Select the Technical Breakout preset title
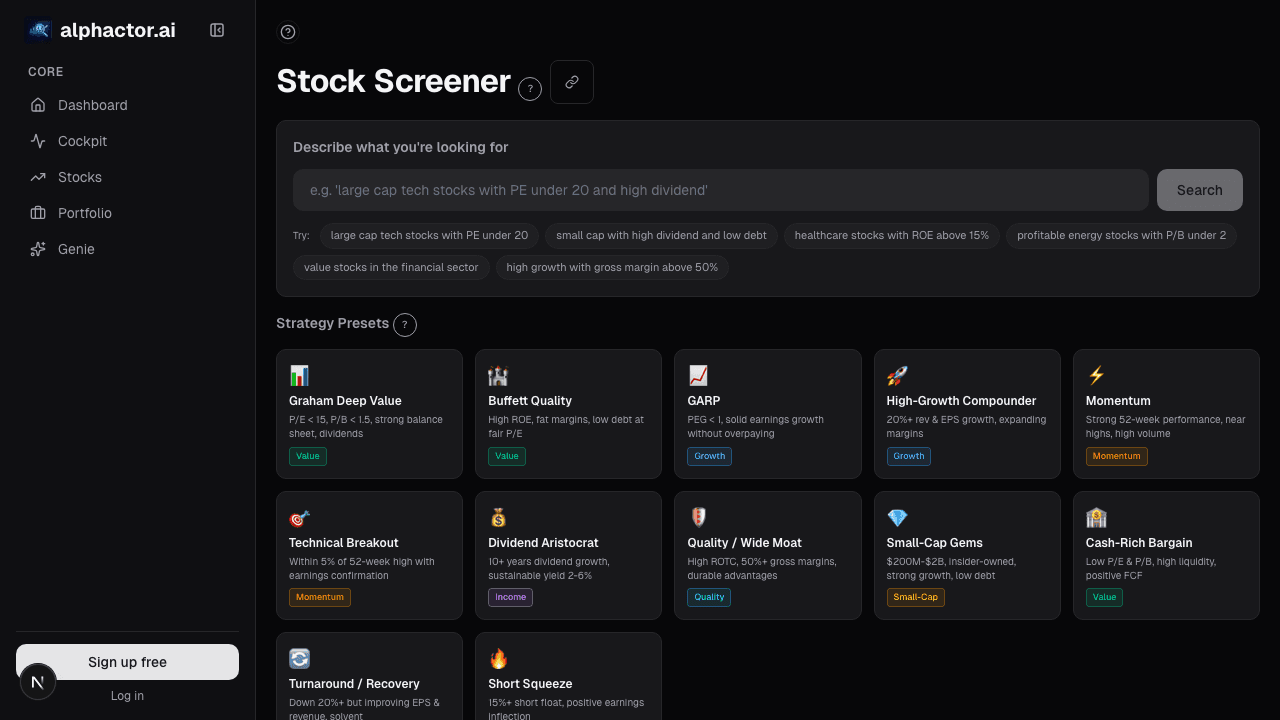 coord(343,543)
